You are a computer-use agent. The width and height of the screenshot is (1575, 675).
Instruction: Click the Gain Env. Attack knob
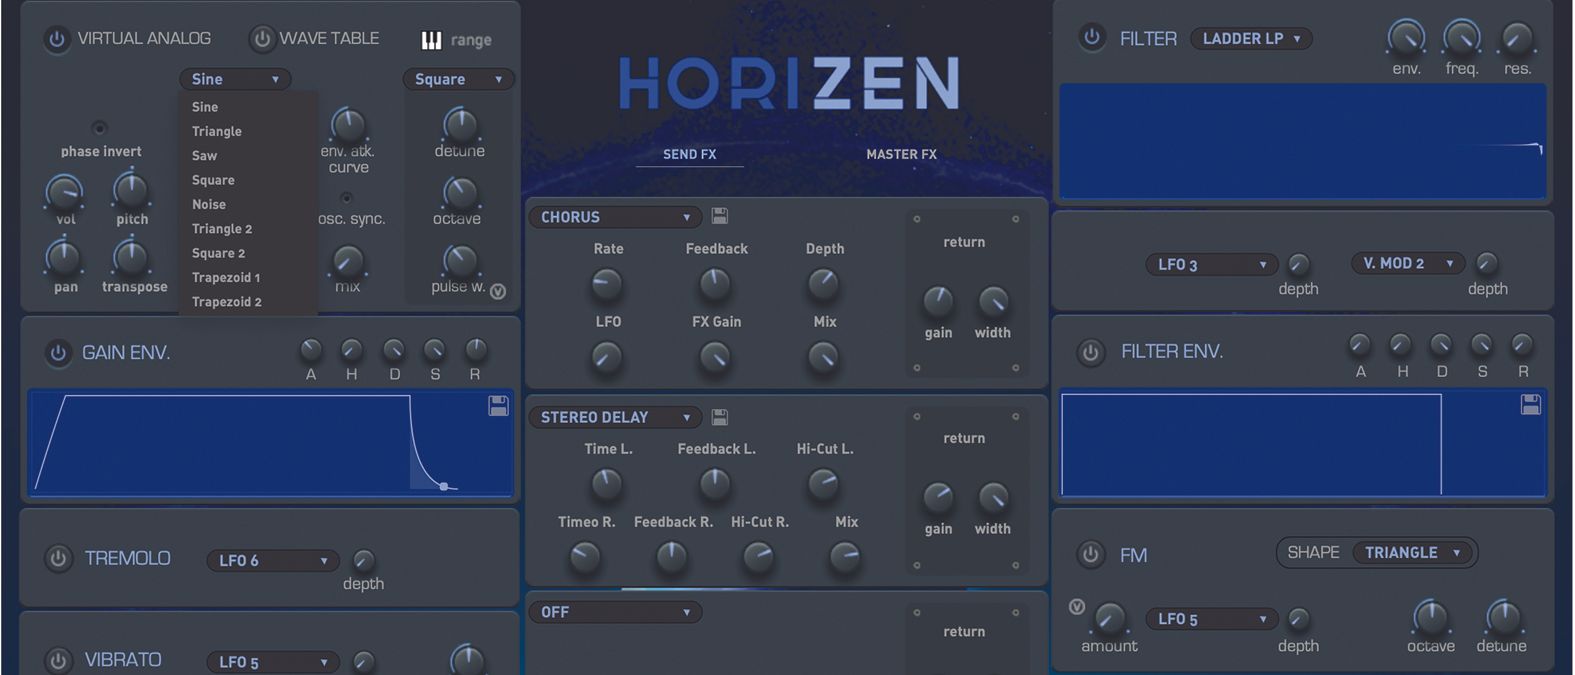(x=311, y=350)
